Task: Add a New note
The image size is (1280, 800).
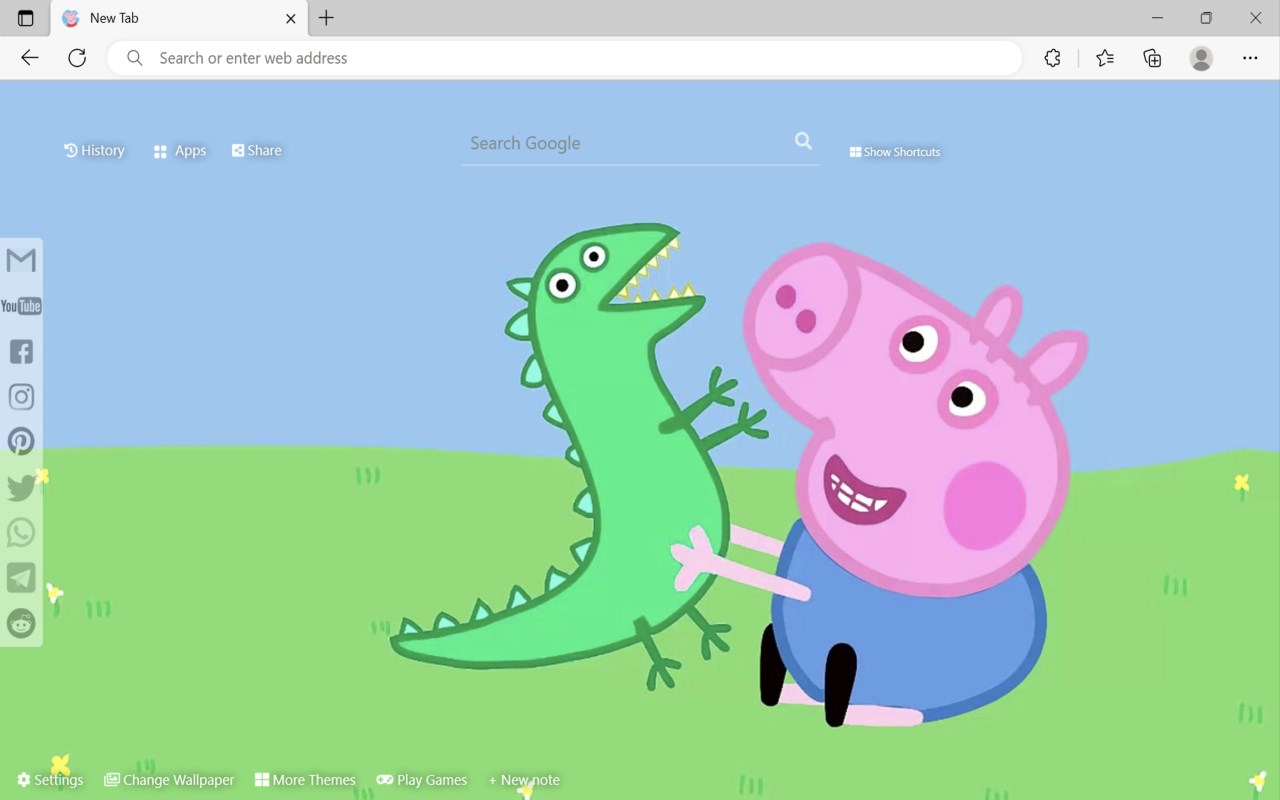Action: (x=524, y=780)
